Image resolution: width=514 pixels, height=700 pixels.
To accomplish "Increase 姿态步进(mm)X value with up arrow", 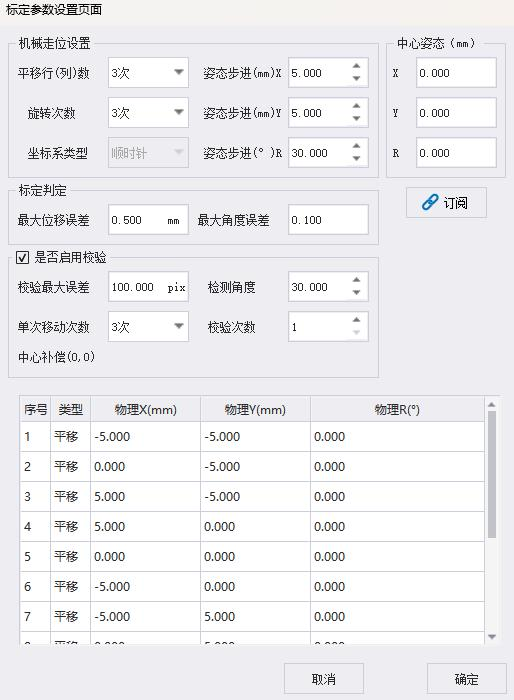I will 356,66.
